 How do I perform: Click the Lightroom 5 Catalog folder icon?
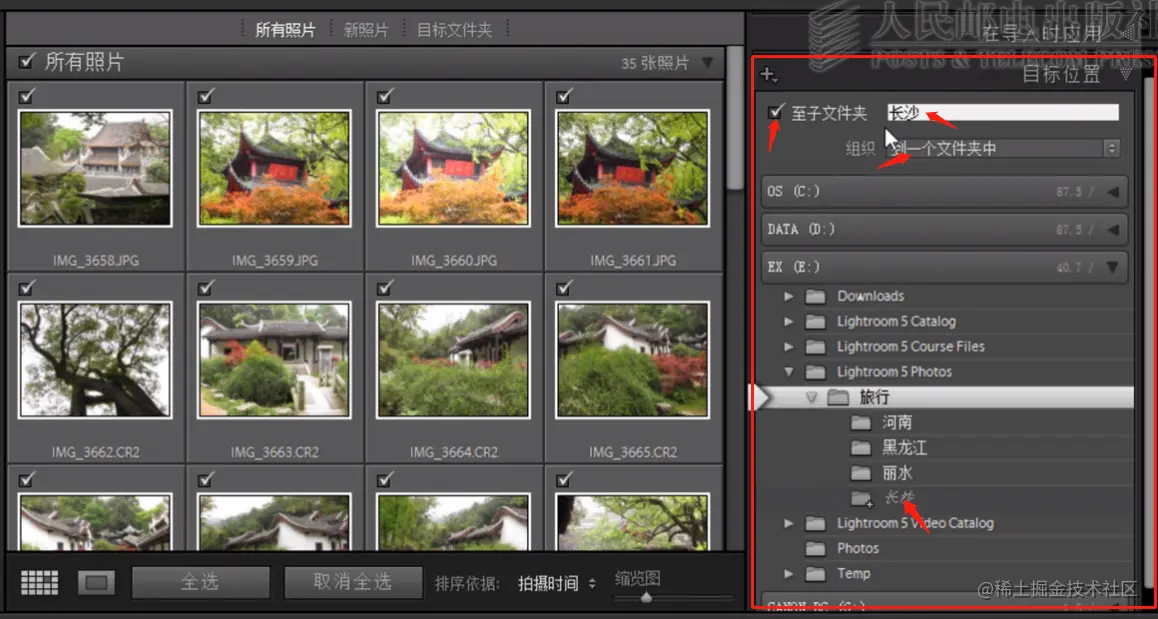point(815,321)
